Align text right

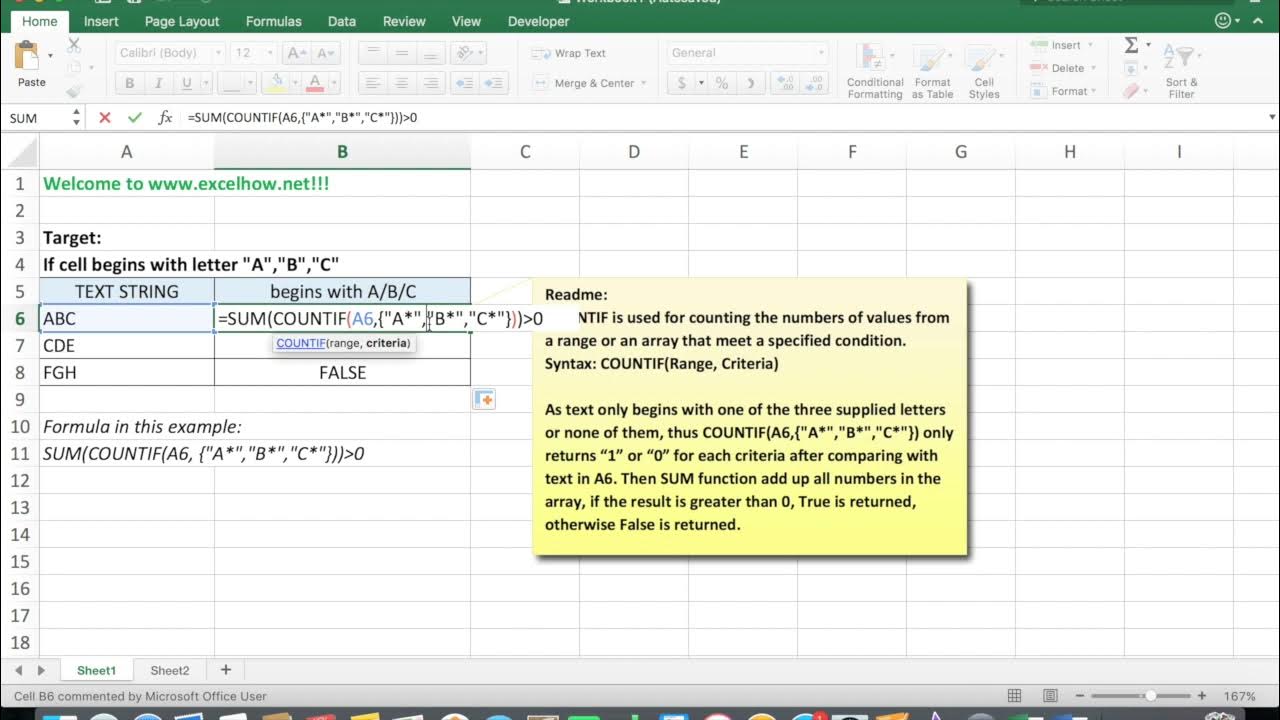click(x=430, y=83)
